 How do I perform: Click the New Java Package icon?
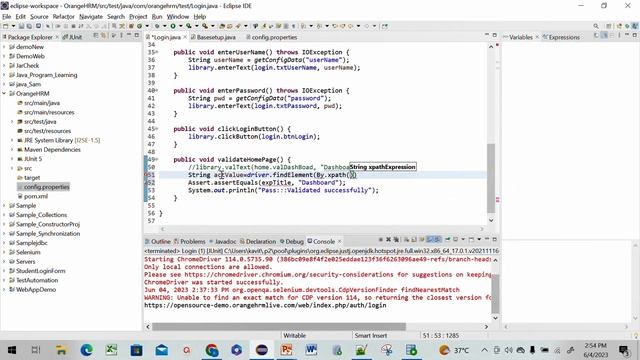(131, 26)
